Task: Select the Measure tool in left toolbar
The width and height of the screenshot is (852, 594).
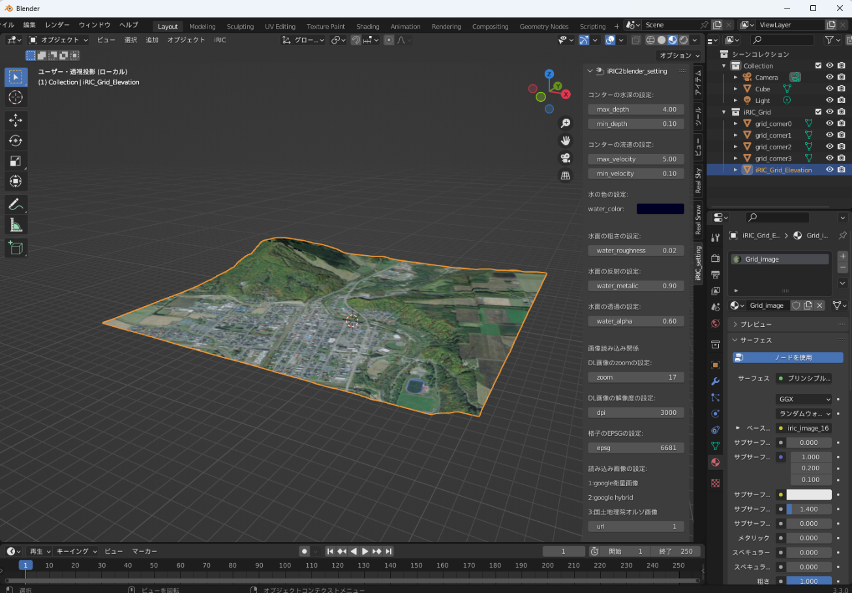Action: pyautogui.click(x=16, y=225)
